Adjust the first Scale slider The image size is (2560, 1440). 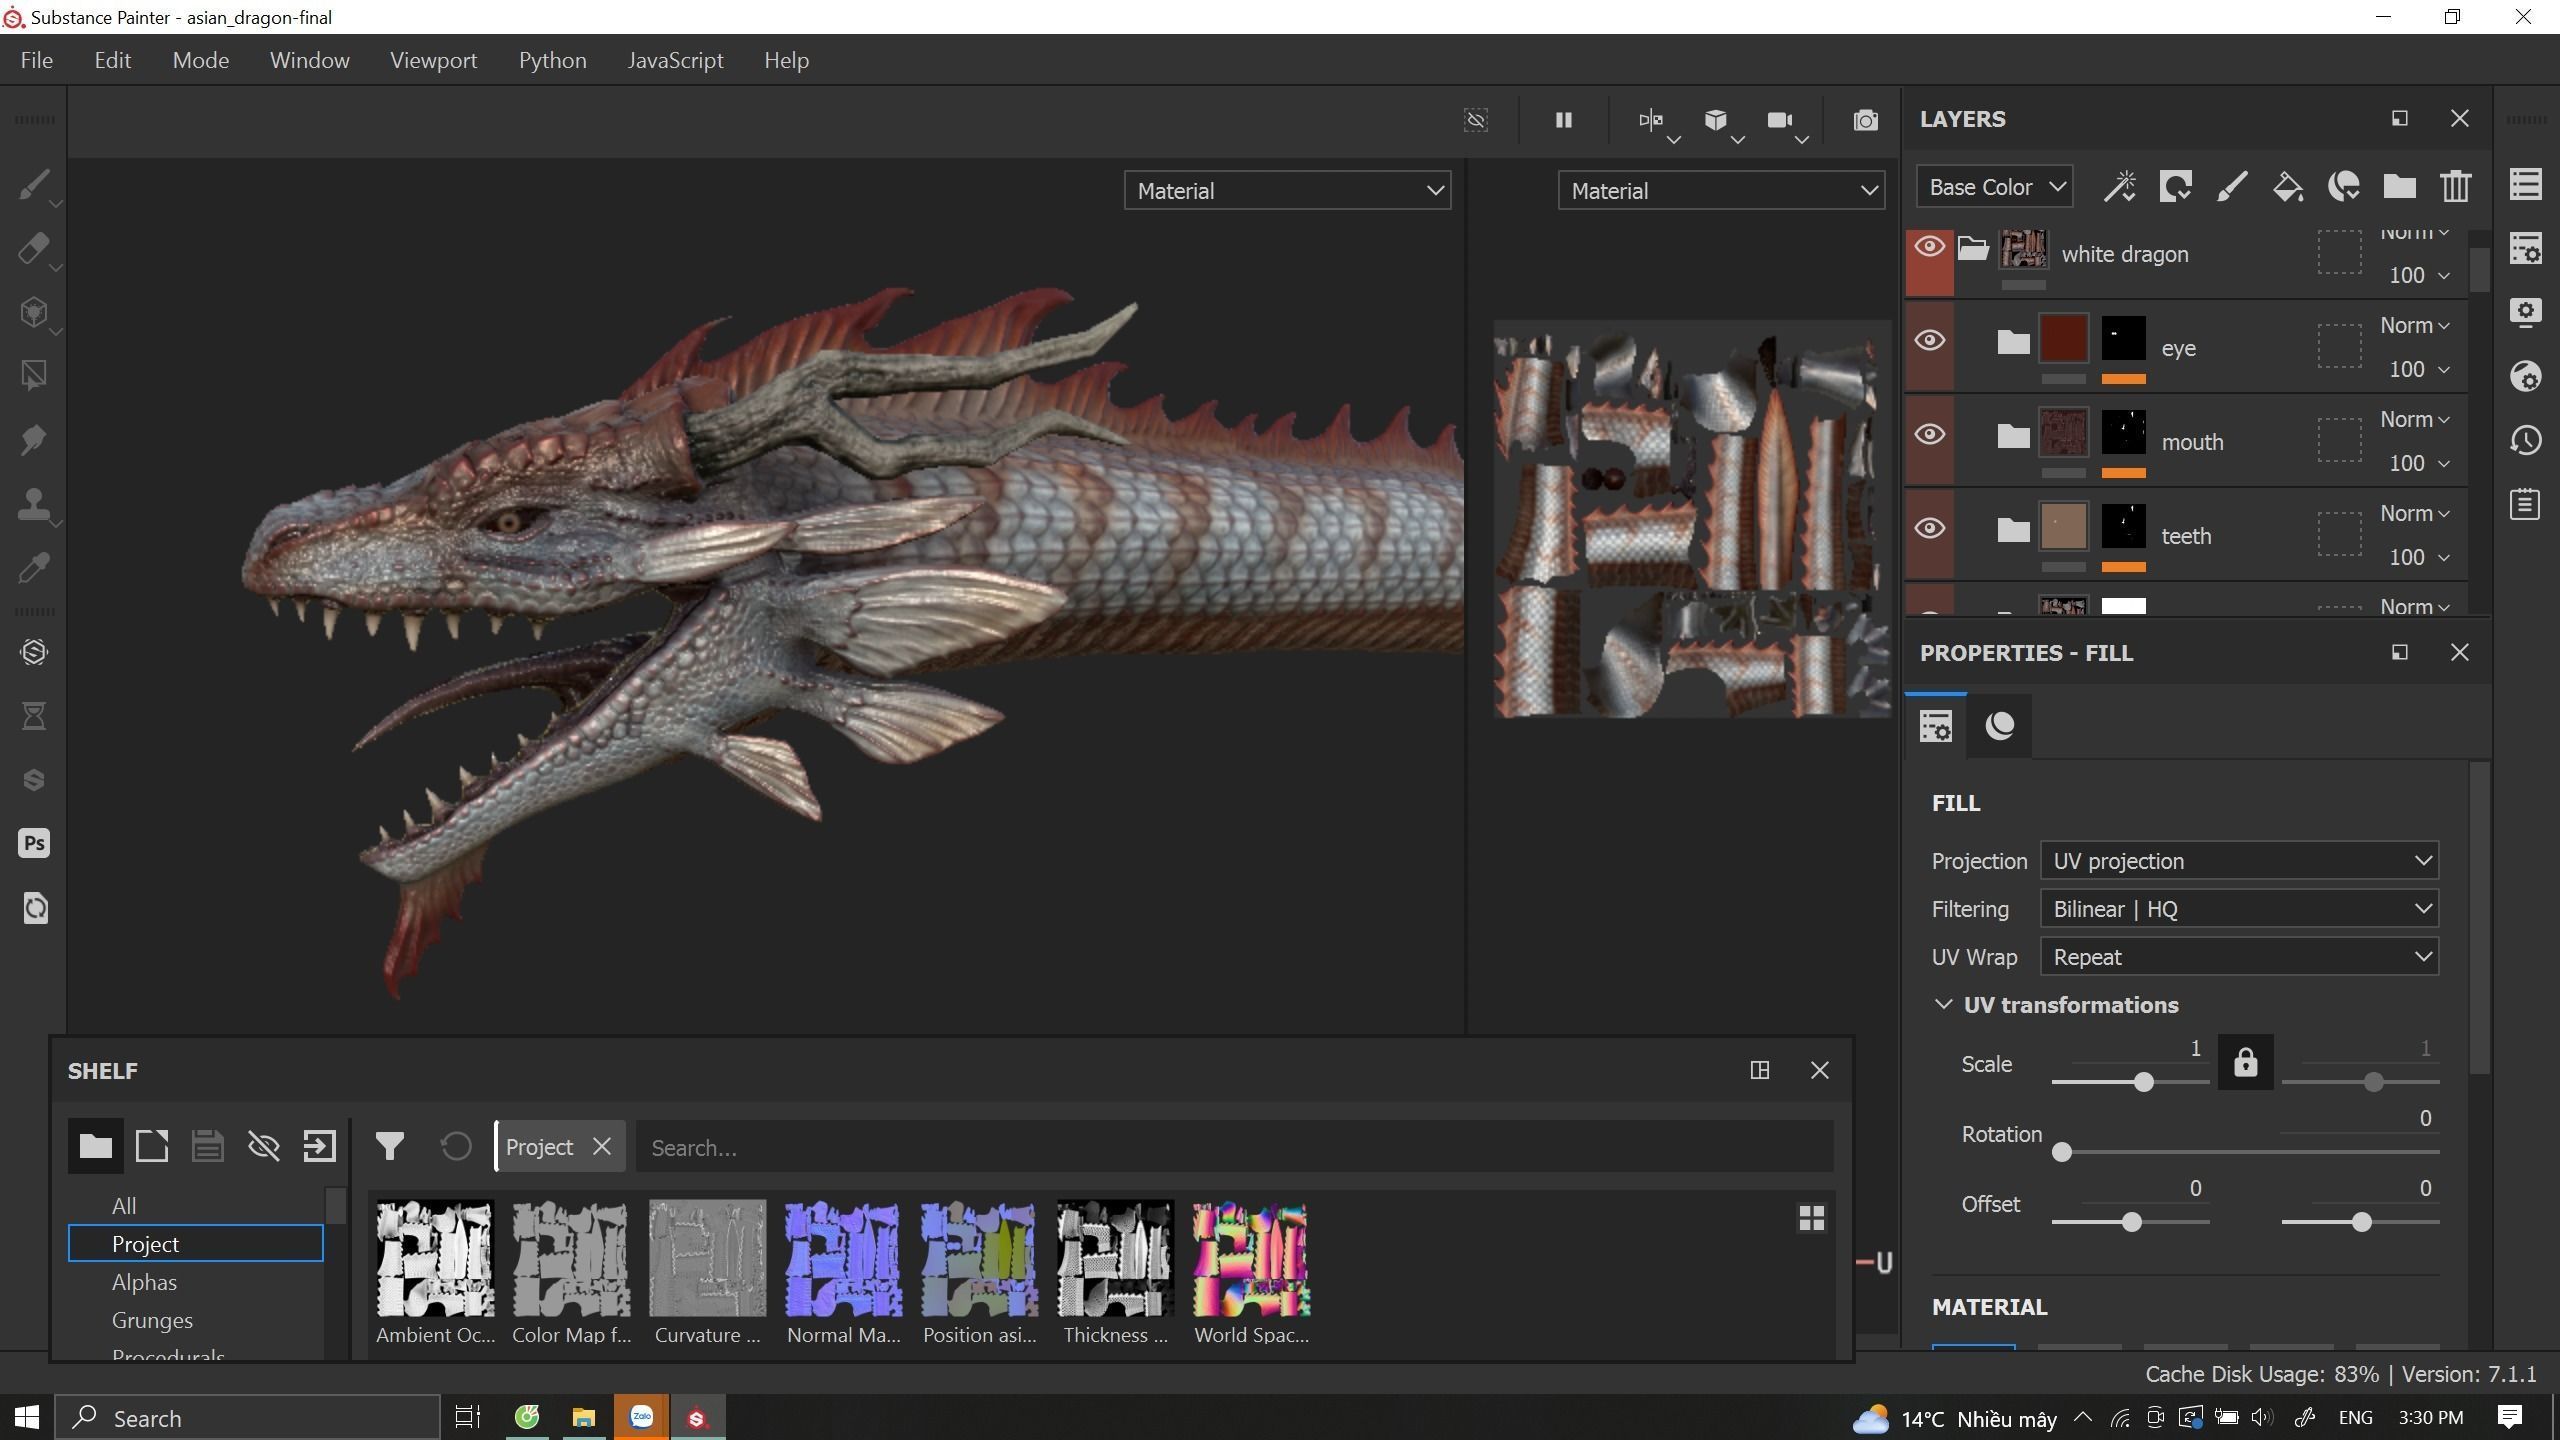tap(2143, 1082)
